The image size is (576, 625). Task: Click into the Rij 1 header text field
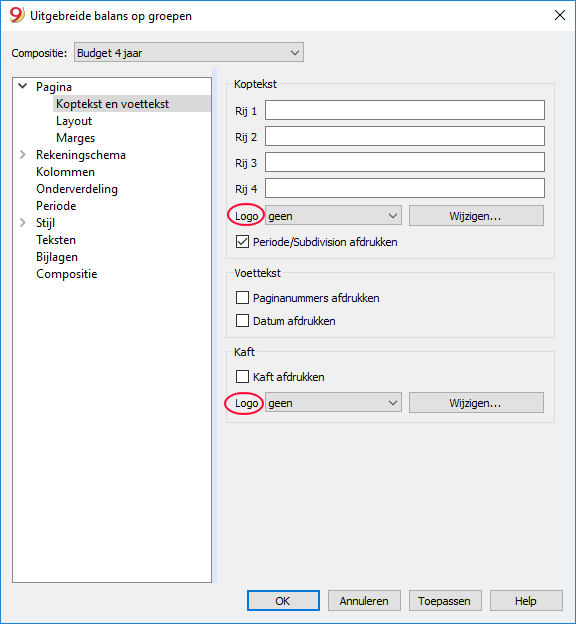pyautogui.click(x=405, y=110)
